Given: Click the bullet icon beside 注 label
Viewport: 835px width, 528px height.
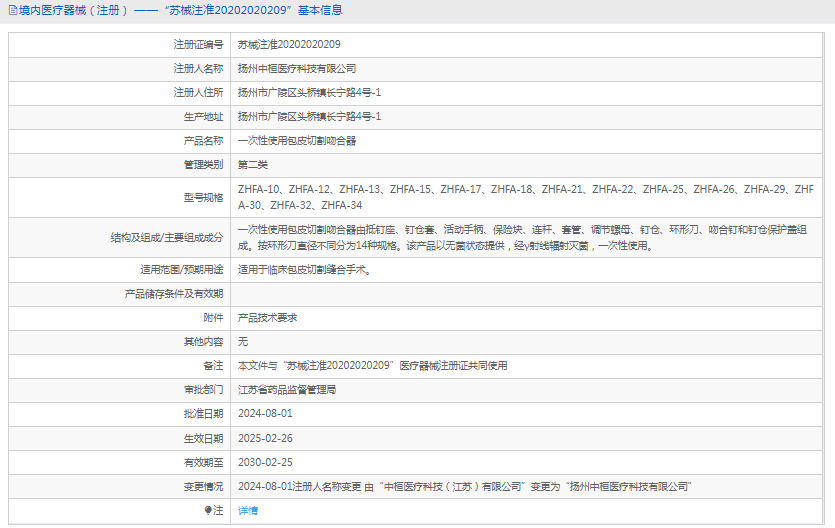Looking at the screenshot, I should 208,510.
